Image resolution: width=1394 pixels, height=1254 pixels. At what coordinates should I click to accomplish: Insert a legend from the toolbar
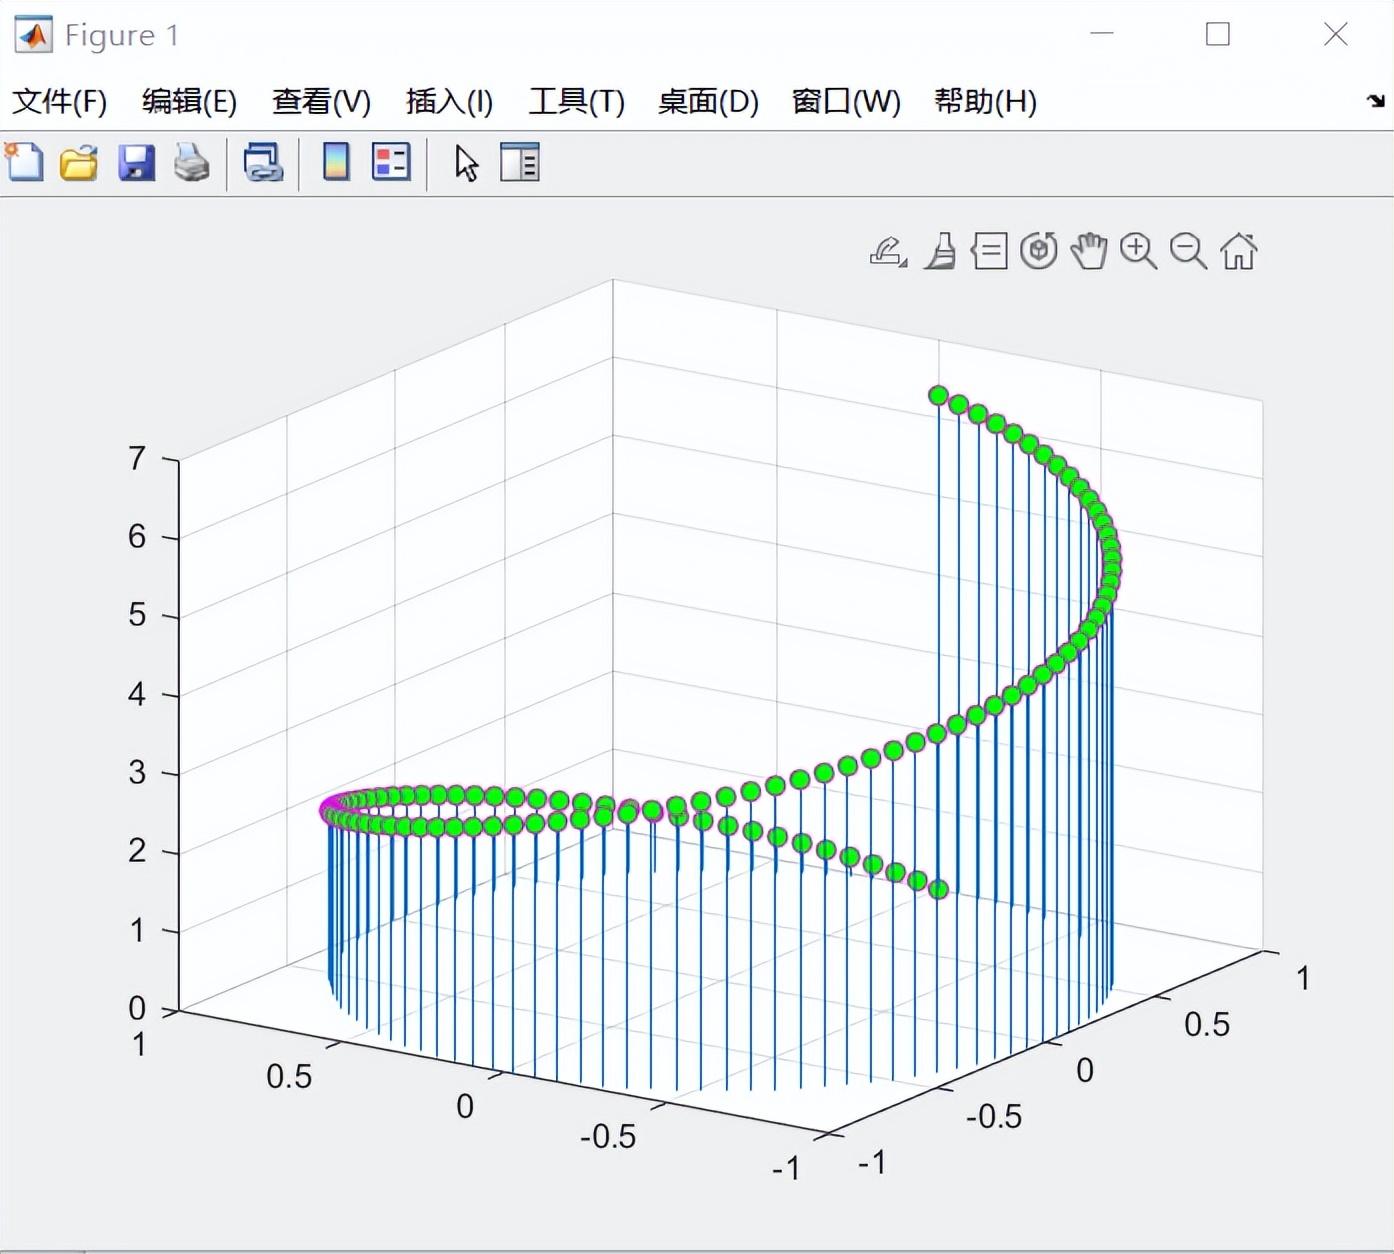point(391,162)
